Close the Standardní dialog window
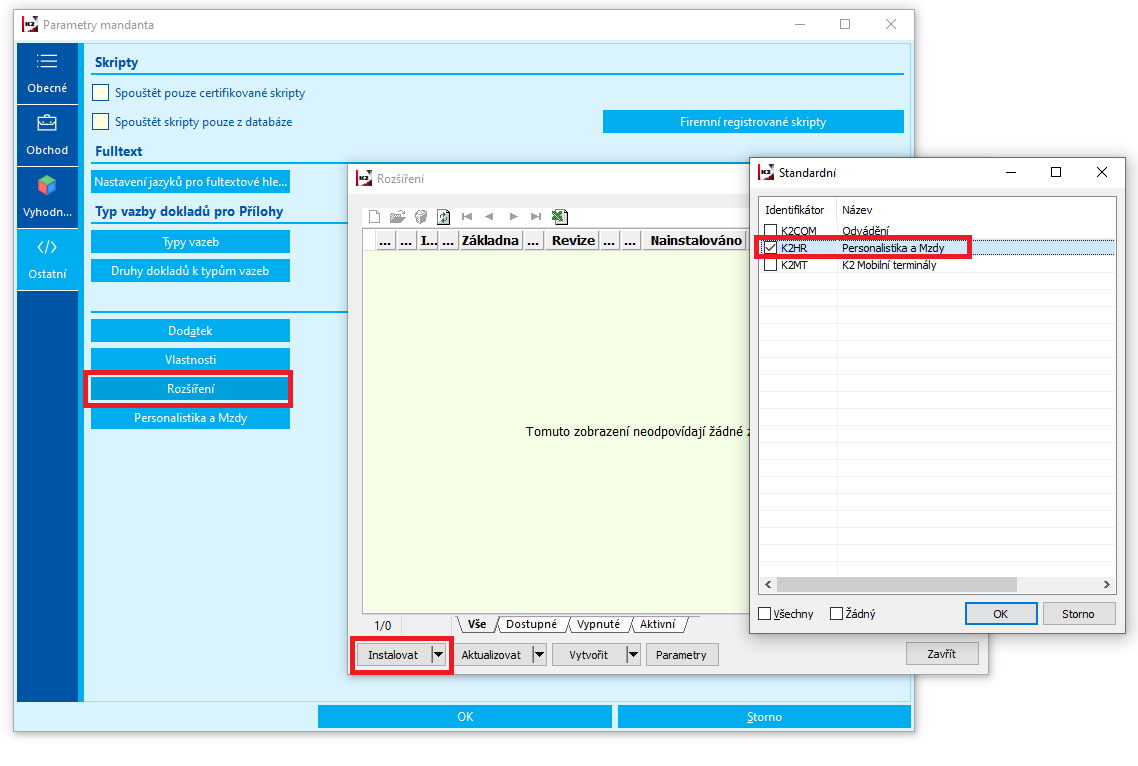Screen dimensions: 1138x766 1102,172
